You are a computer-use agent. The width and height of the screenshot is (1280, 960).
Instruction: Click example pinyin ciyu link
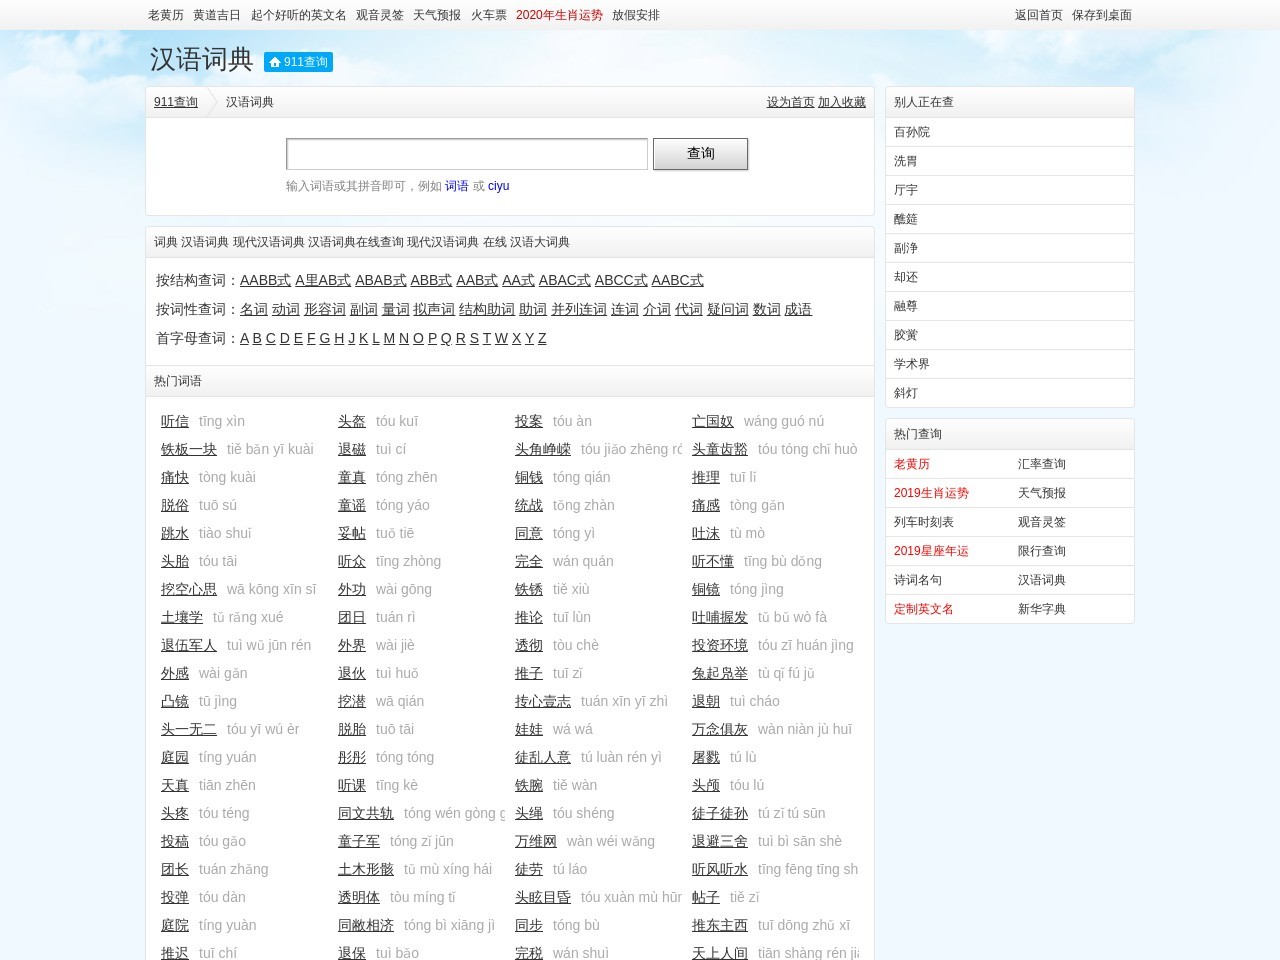(x=499, y=186)
